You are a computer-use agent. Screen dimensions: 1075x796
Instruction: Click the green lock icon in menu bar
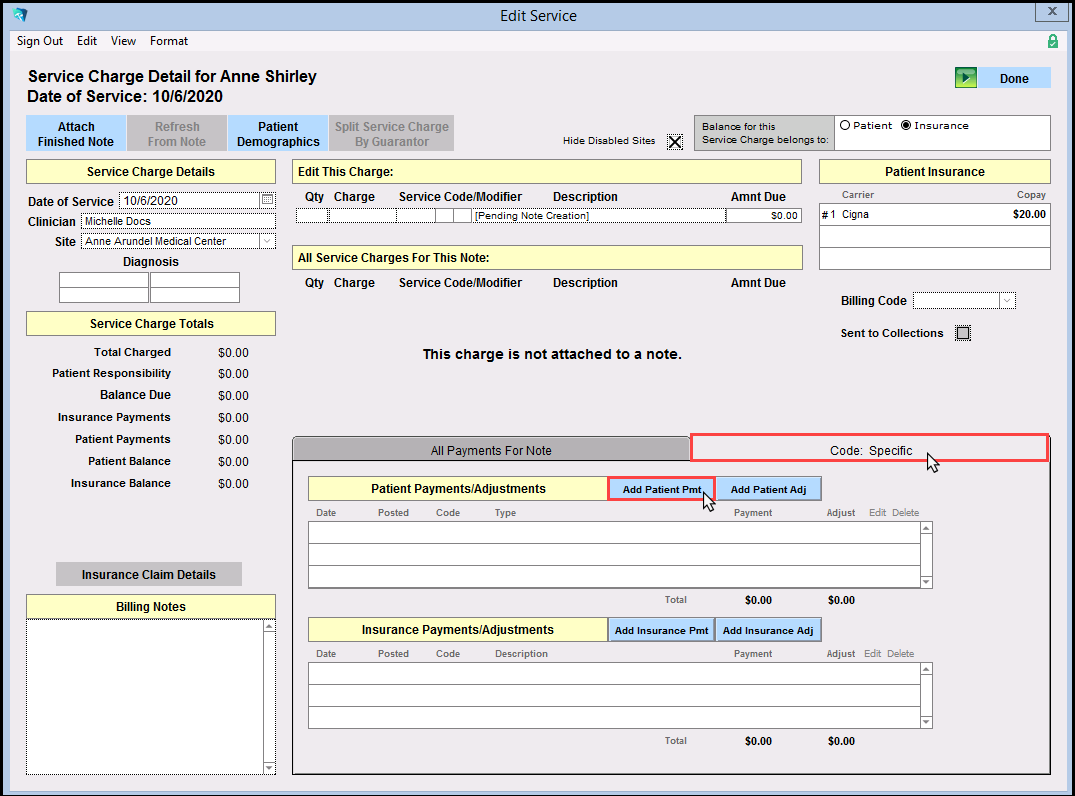[x=1052, y=41]
